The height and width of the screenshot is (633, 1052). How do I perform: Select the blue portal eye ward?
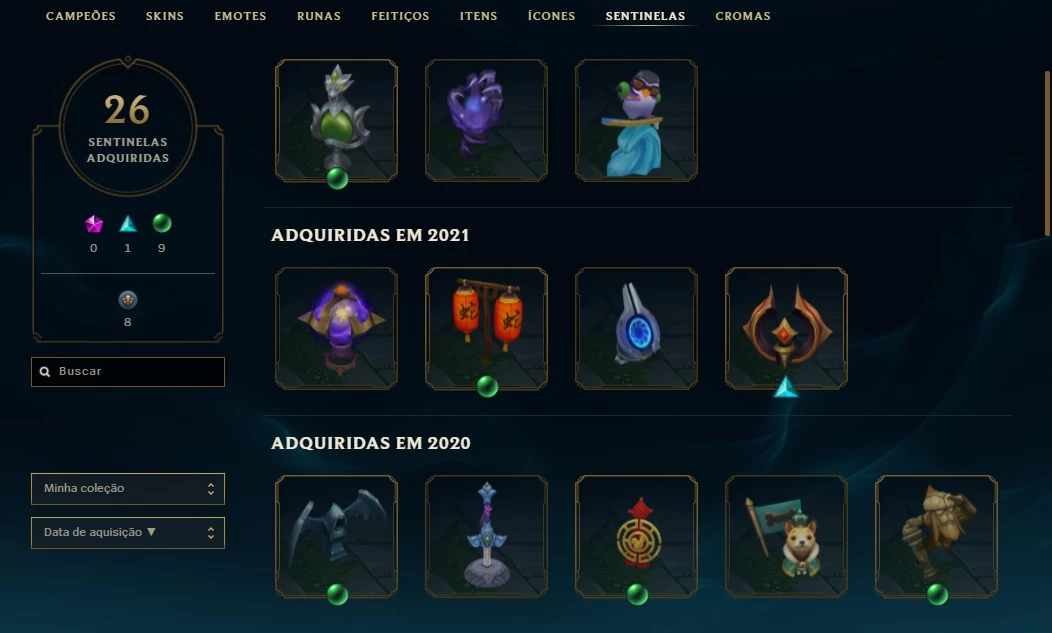click(x=636, y=329)
